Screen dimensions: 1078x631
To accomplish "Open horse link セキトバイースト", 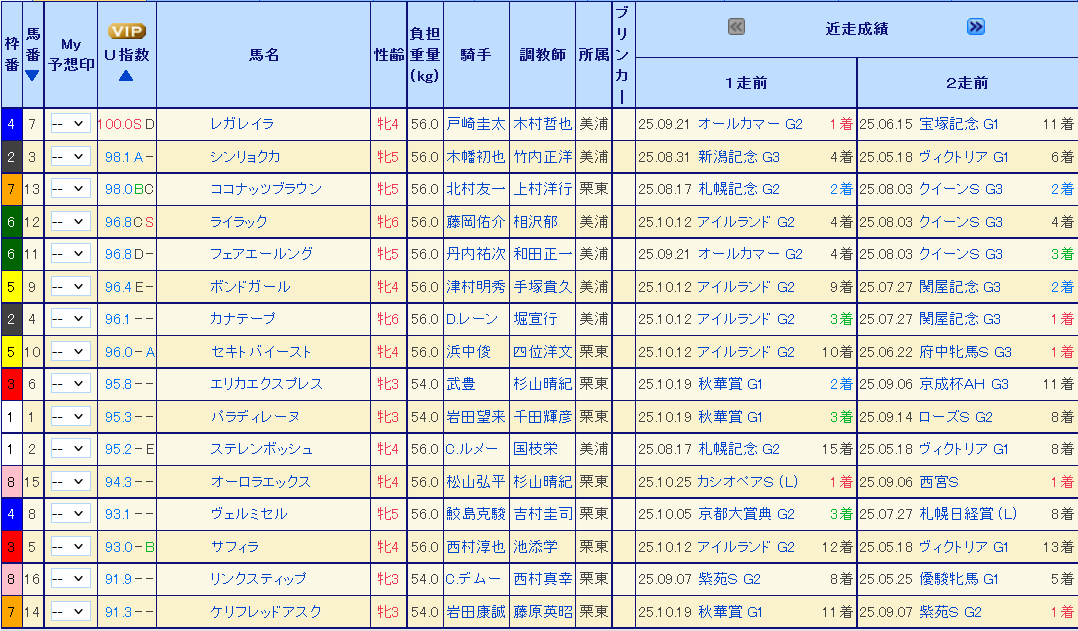I will (x=261, y=352).
